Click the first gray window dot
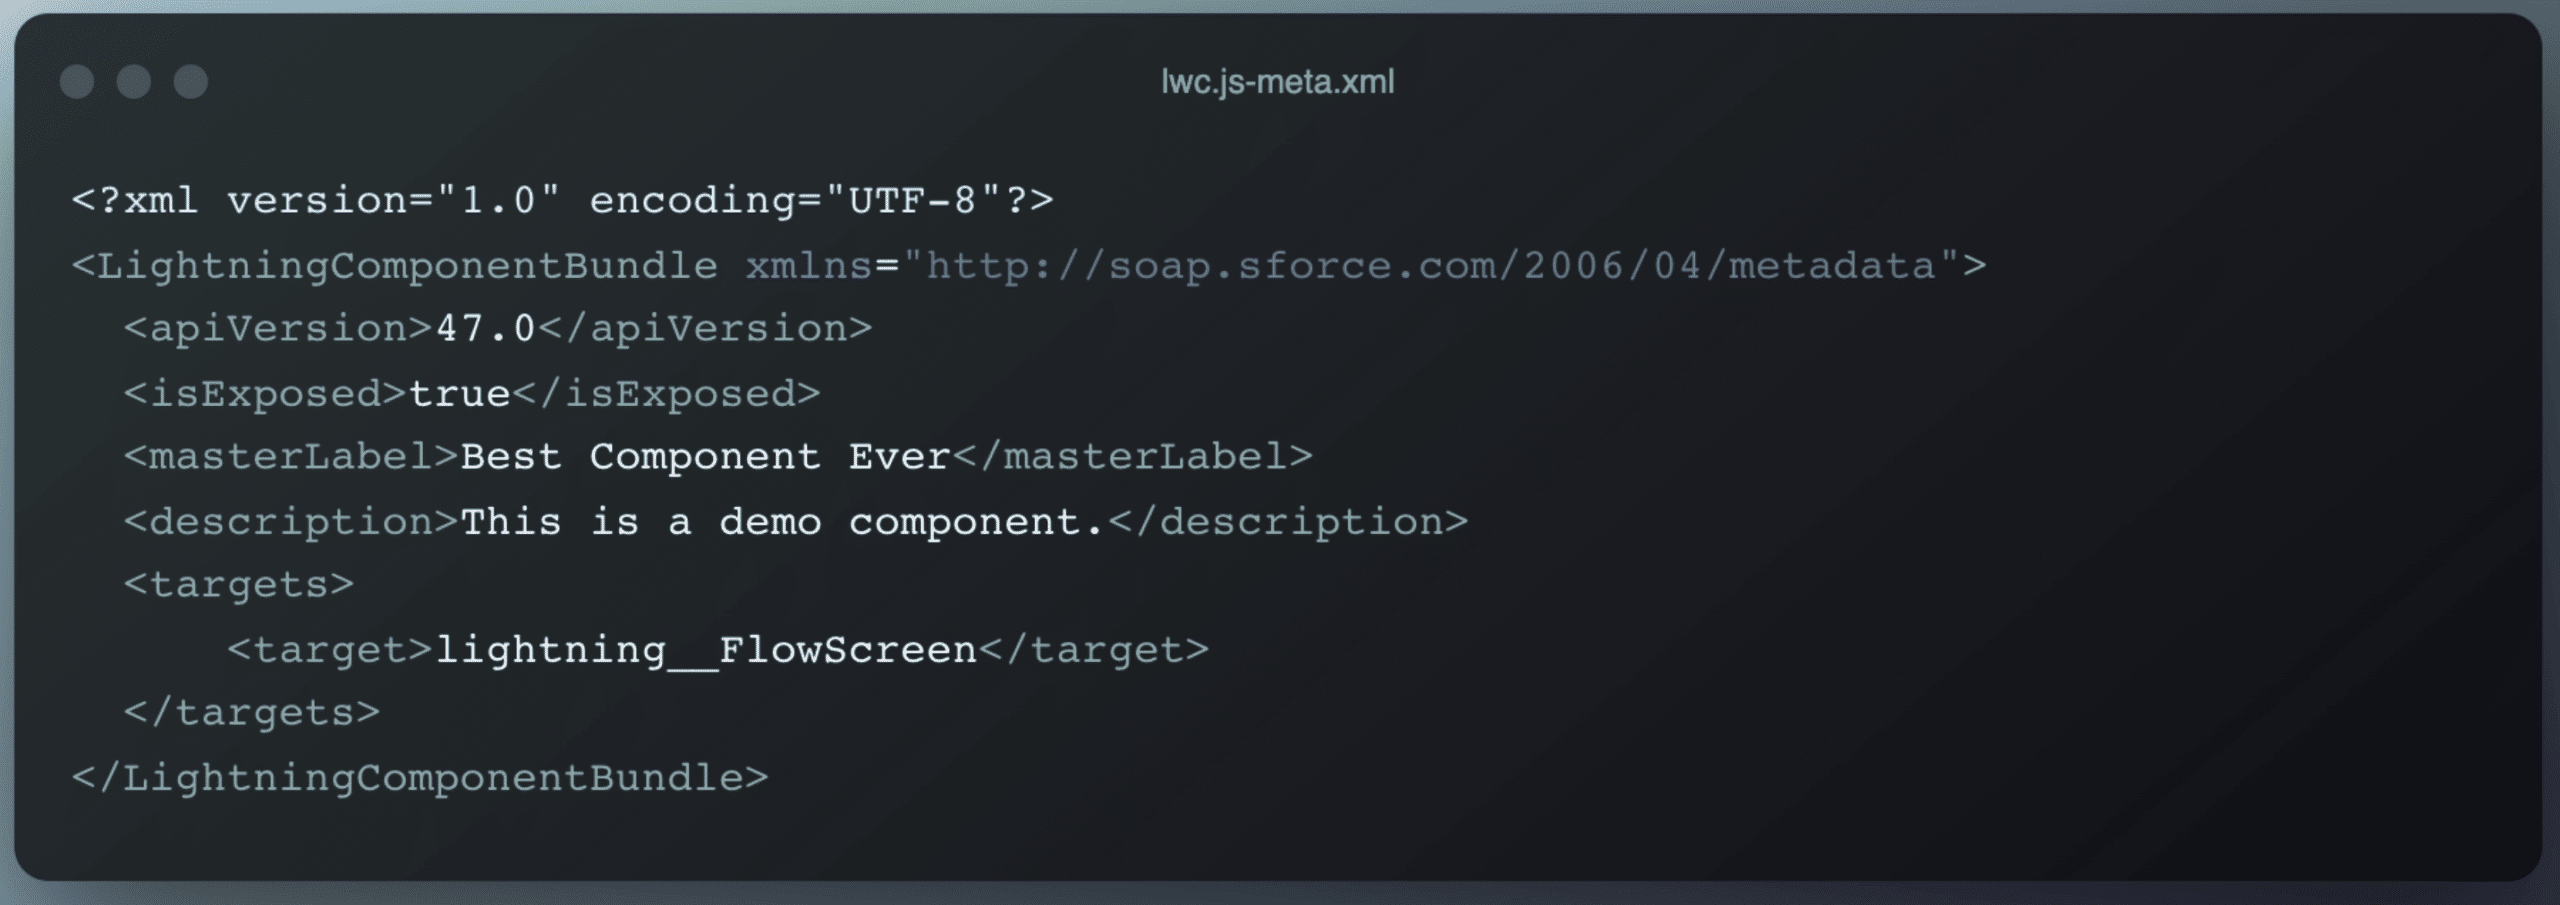Image resolution: width=2560 pixels, height=905 pixels. pyautogui.click(x=77, y=81)
